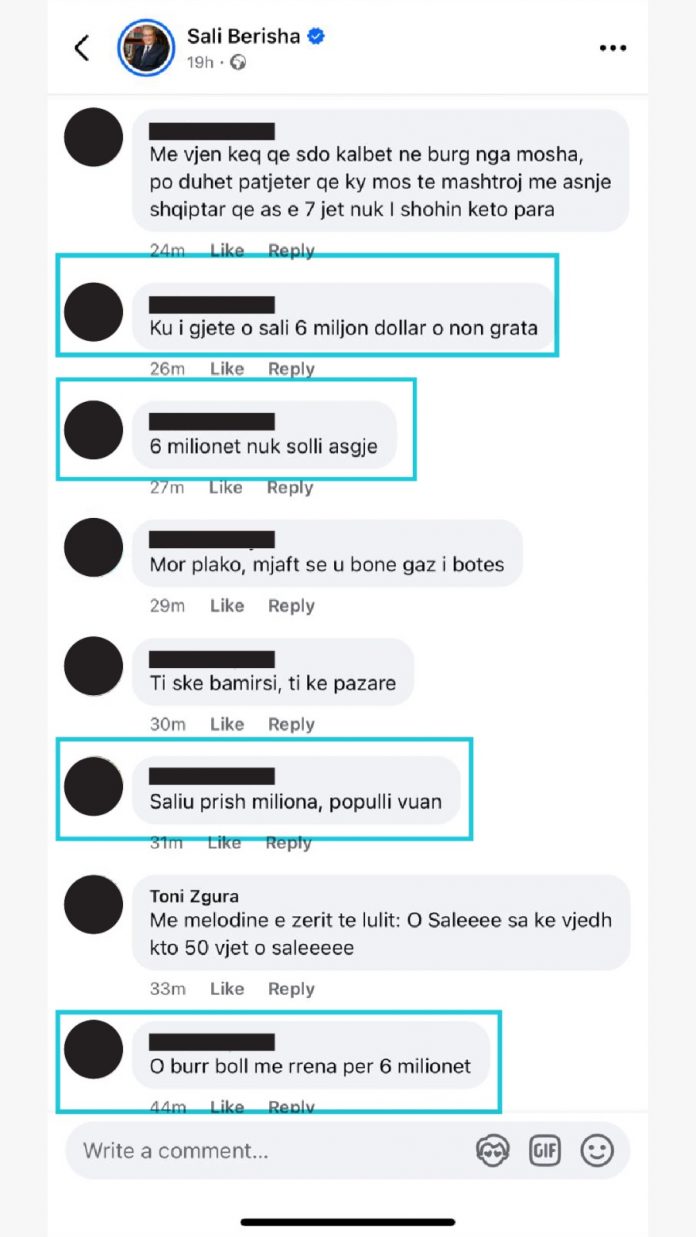Click avatar beside 'Saliu prish miliona' comment
The height and width of the screenshot is (1237, 696).
pos(93,786)
